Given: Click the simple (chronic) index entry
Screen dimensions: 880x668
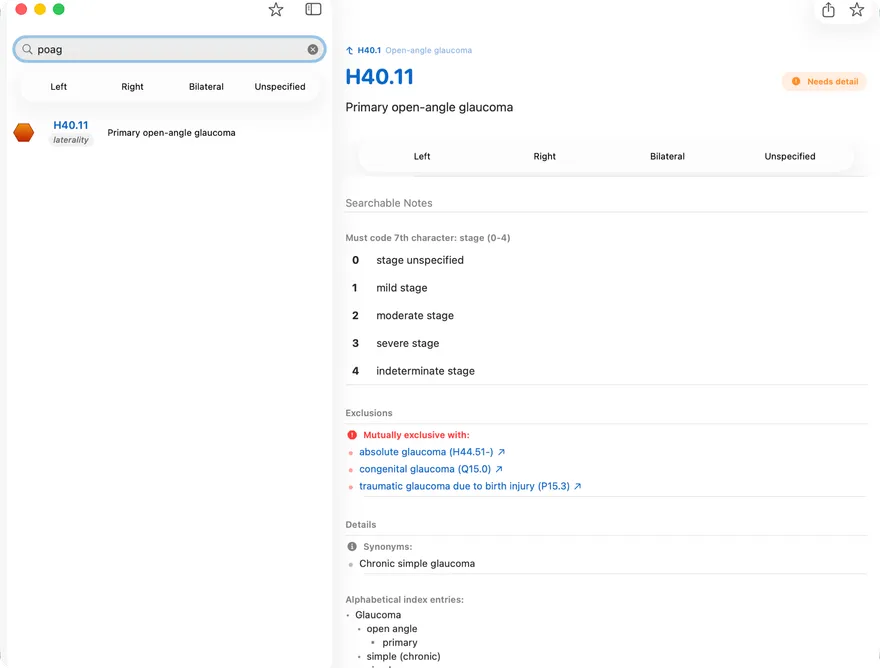Looking at the screenshot, I should 403,656.
